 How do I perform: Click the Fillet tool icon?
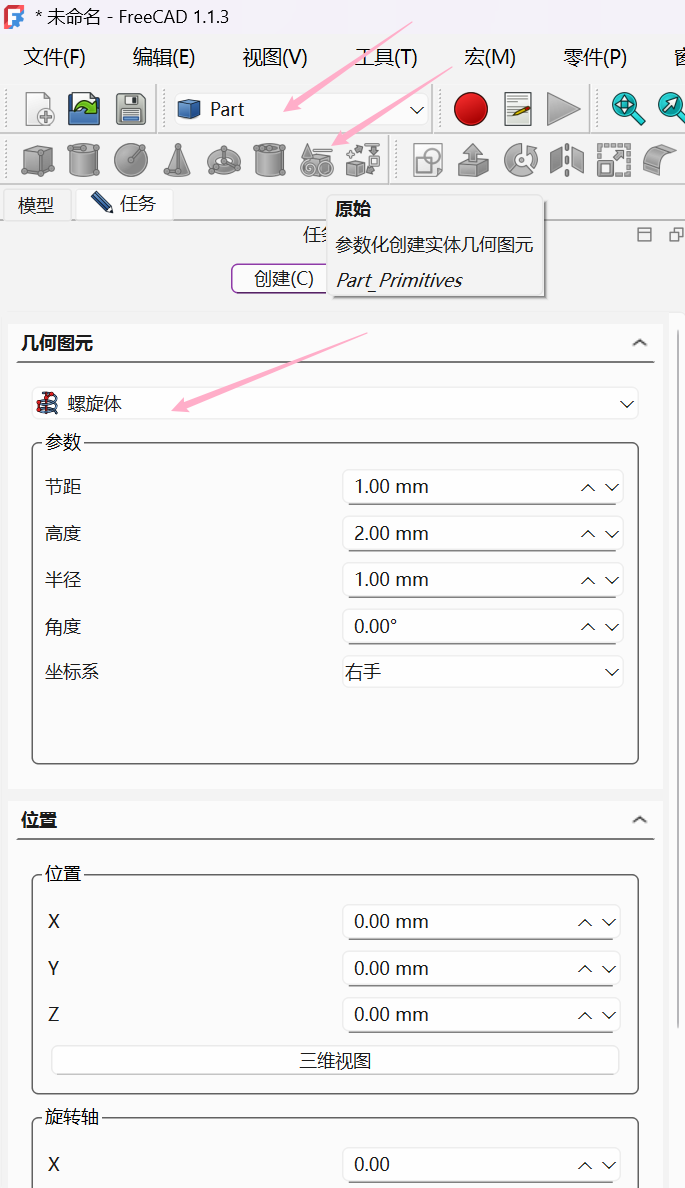coord(659,160)
